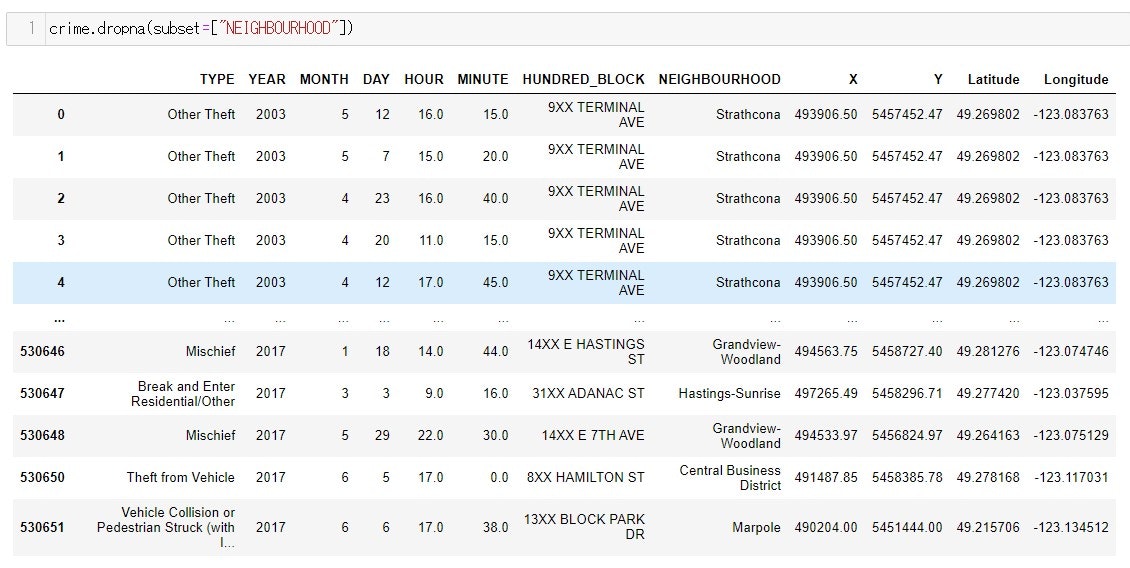Viewport: 1130px width, 568px height.
Task: Click '14XX E HASTINGS ST' cell
Action: [586, 351]
